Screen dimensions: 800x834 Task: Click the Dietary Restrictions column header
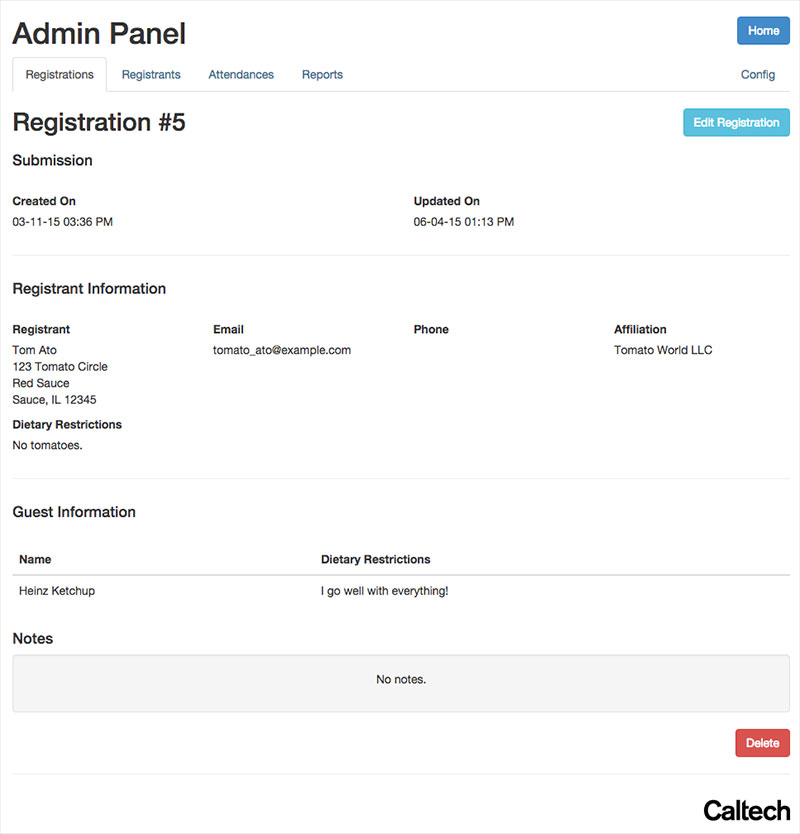[376, 560]
